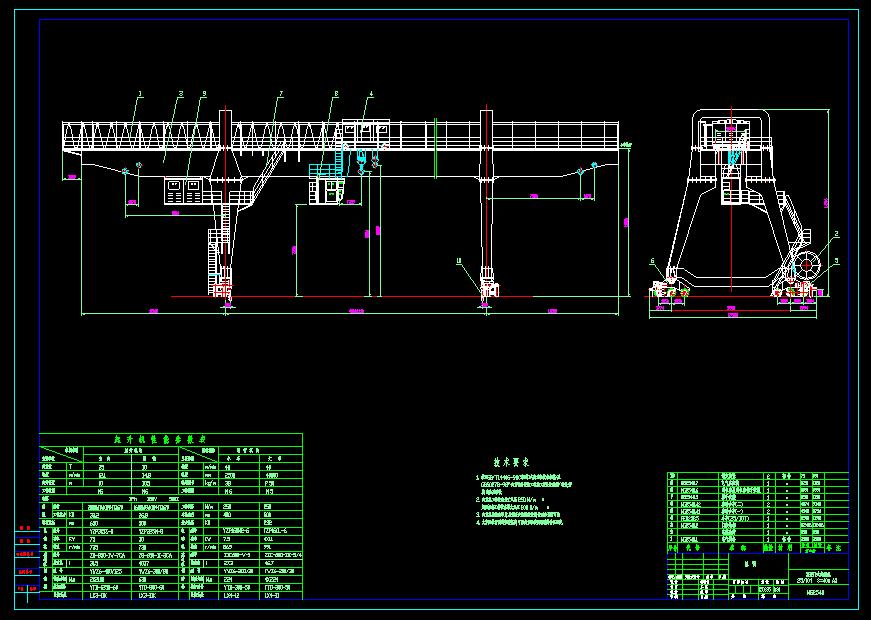Click callout number 4 above the trolley
Screen dimensions: 871x620
[371, 93]
